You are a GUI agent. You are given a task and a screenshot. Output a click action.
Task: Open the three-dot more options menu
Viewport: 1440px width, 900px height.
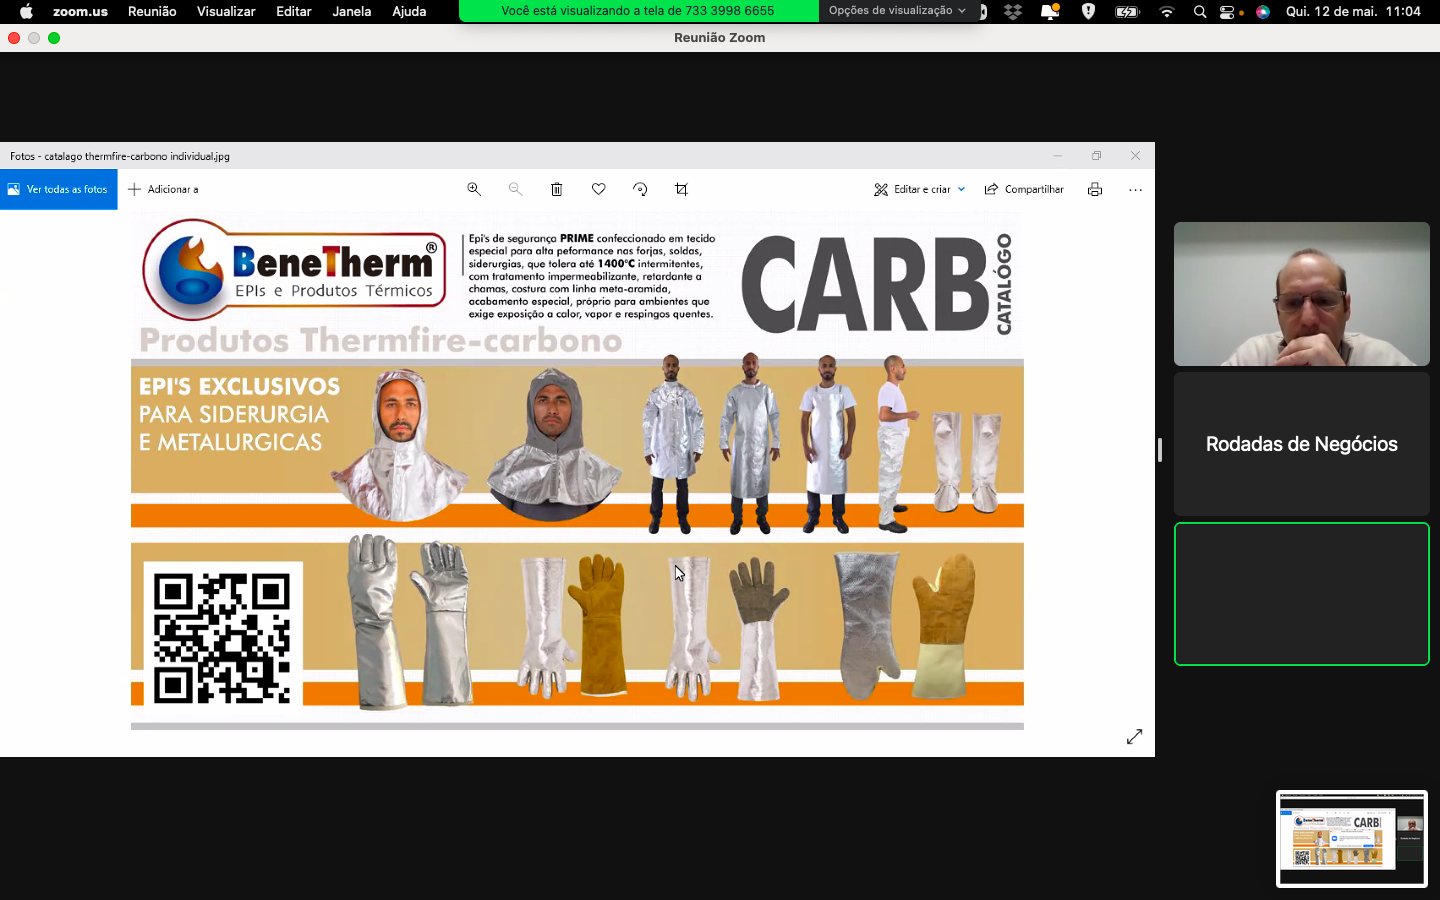(1135, 189)
